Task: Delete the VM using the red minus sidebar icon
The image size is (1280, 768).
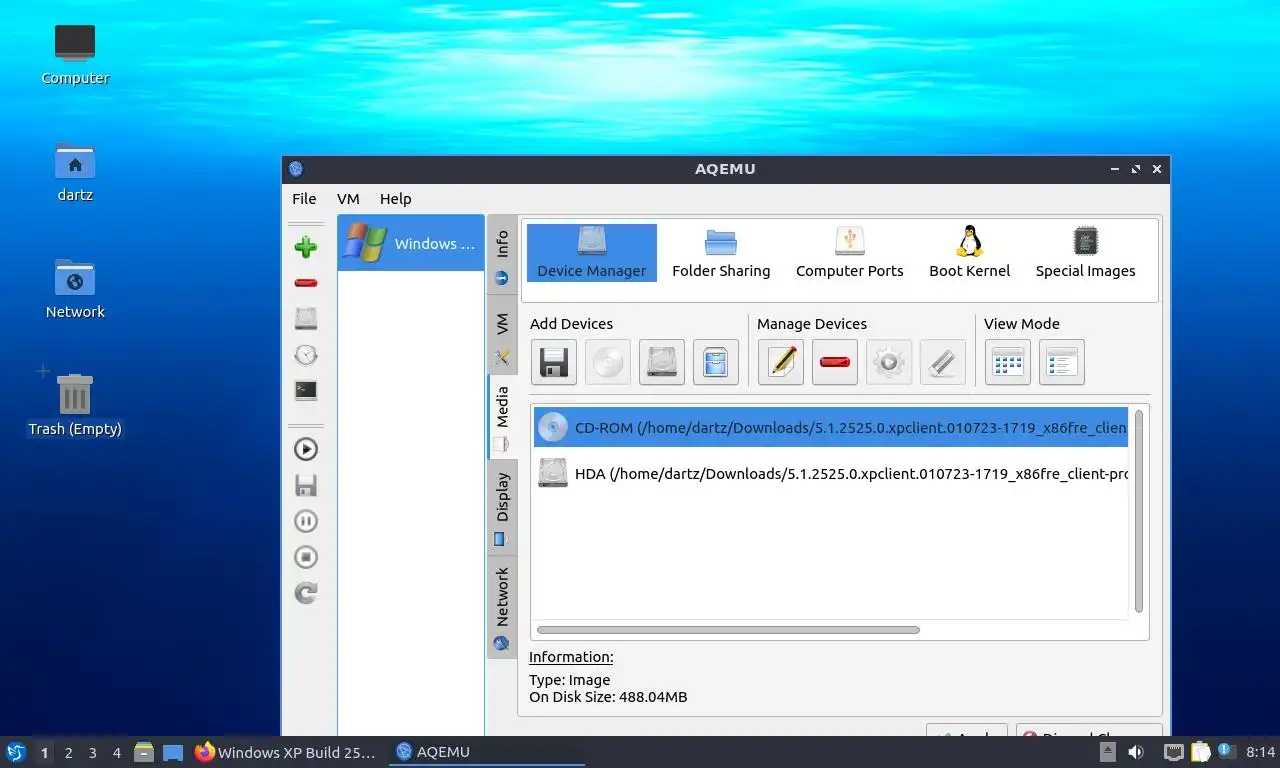Action: 306,283
